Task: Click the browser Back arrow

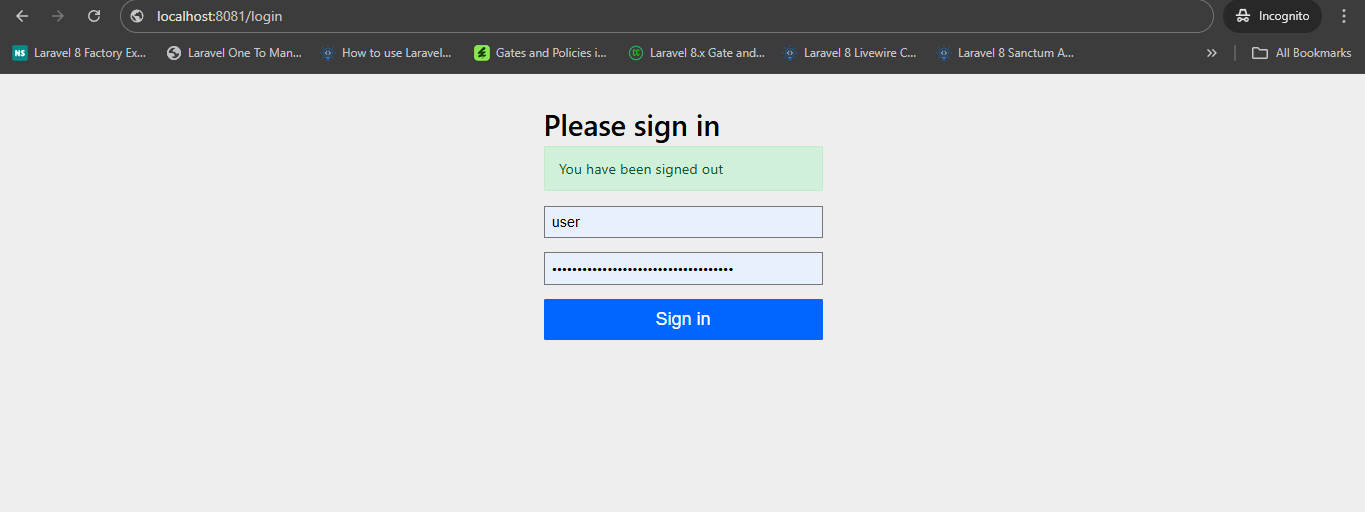Action: (x=22, y=16)
